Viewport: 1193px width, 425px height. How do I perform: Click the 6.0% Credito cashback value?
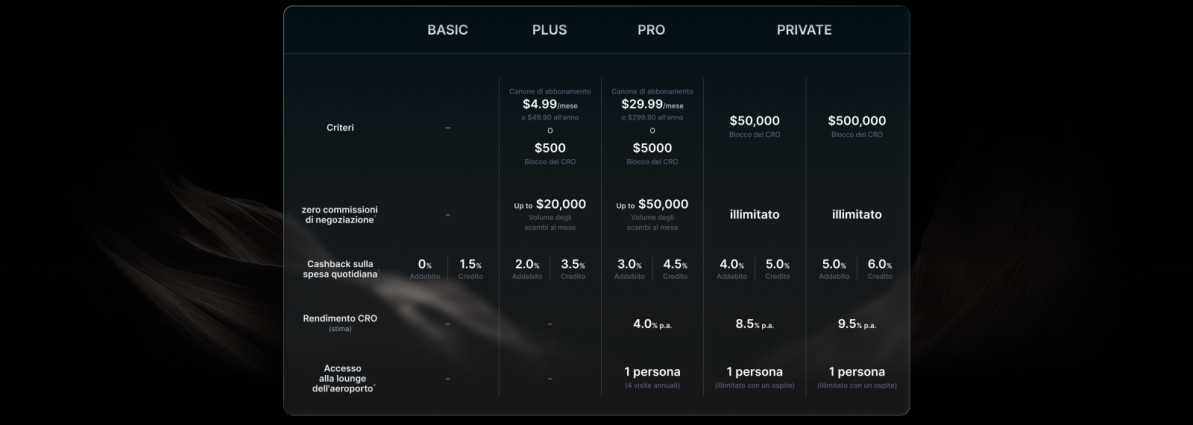coord(879,265)
